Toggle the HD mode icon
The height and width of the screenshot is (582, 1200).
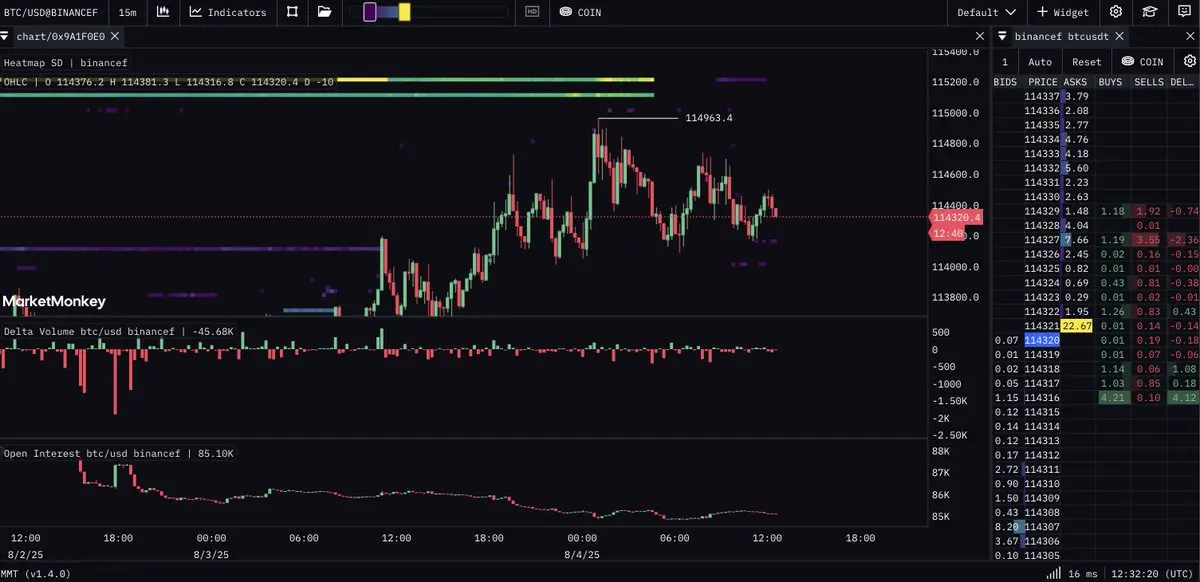pyautogui.click(x=532, y=12)
